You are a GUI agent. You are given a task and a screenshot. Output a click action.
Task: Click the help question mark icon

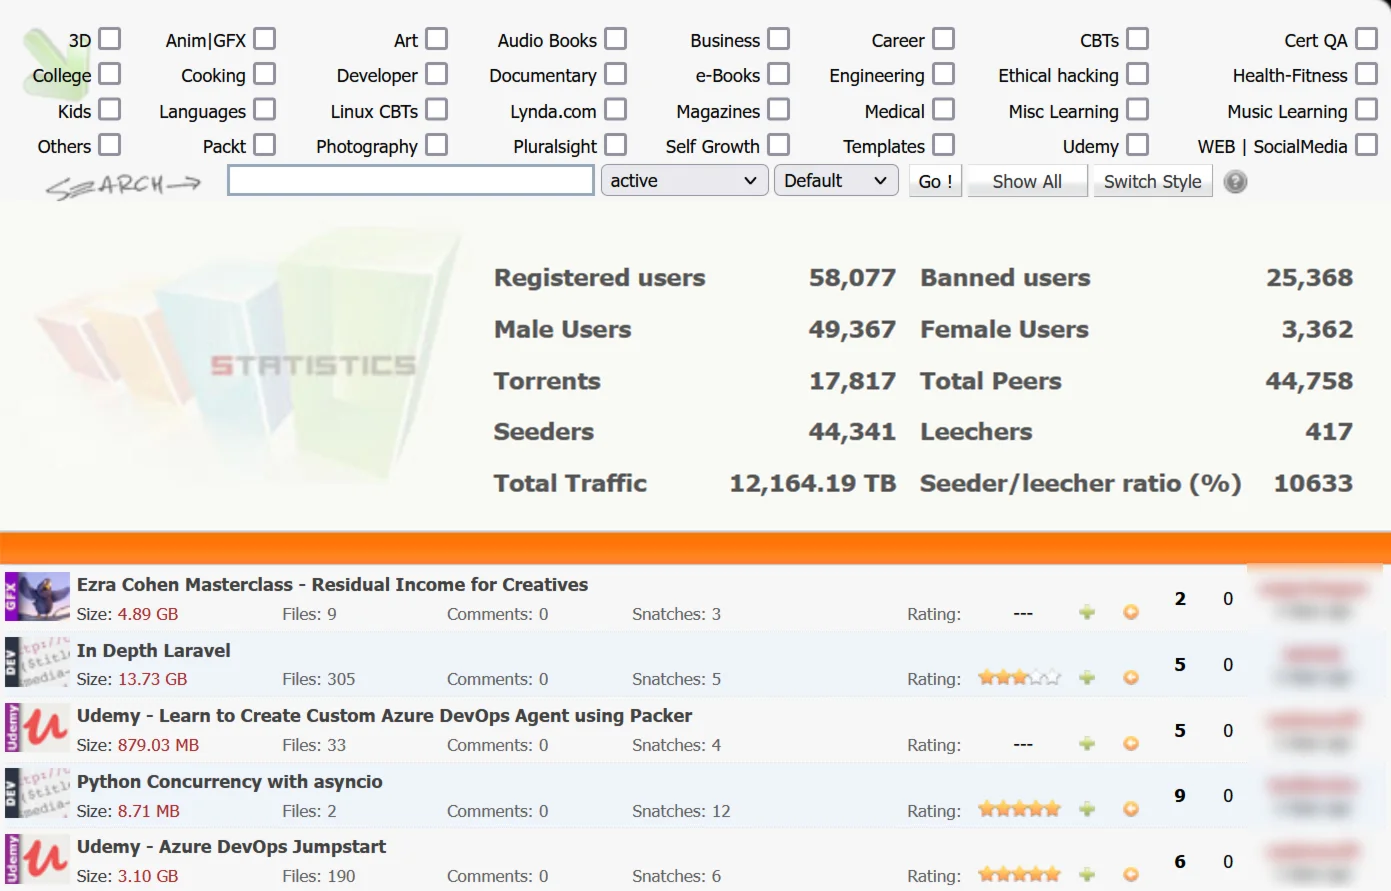pyautogui.click(x=1235, y=182)
